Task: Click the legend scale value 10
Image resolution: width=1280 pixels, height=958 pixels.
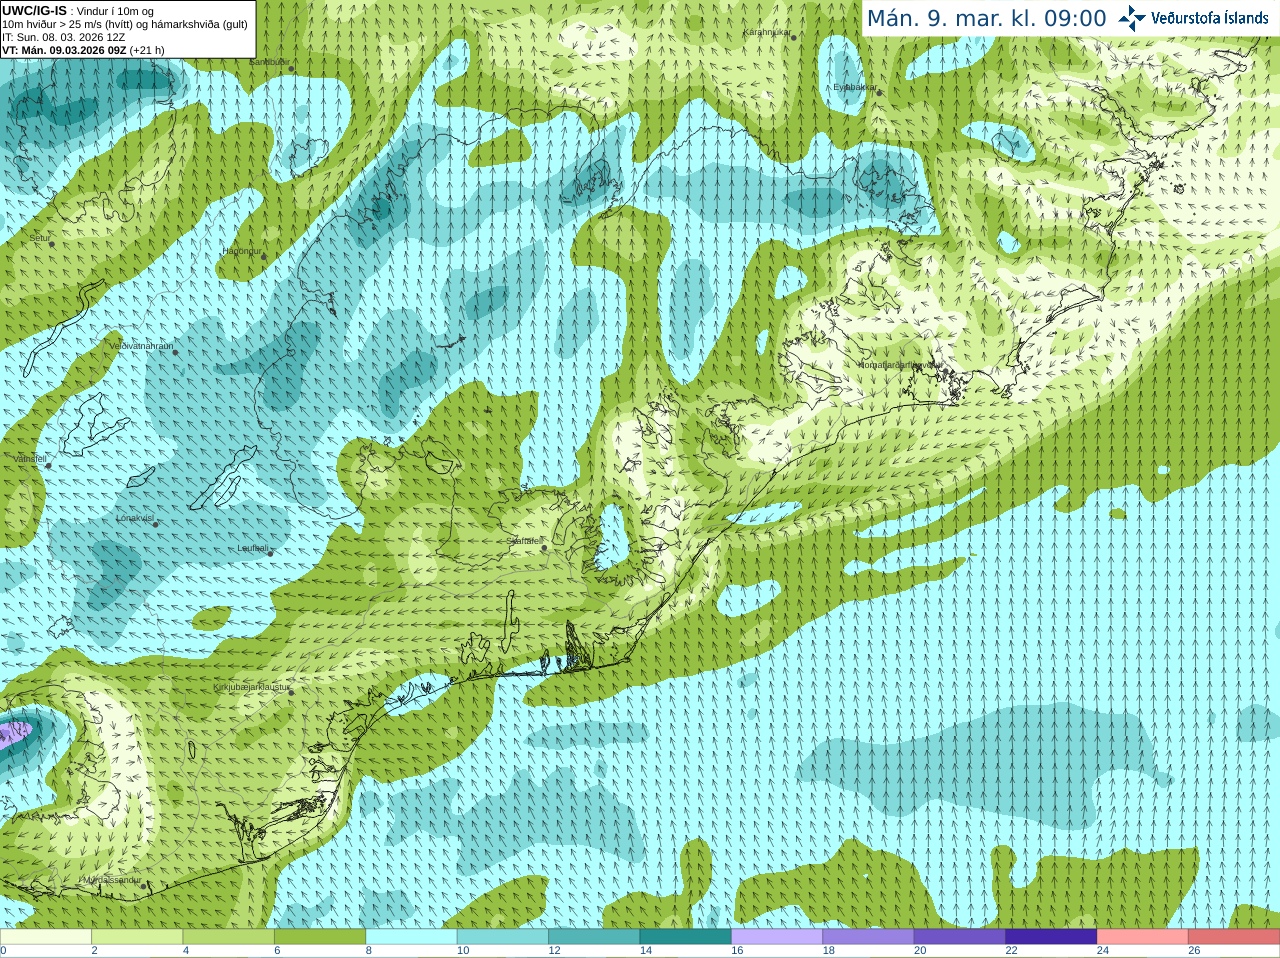Action: tap(463, 951)
